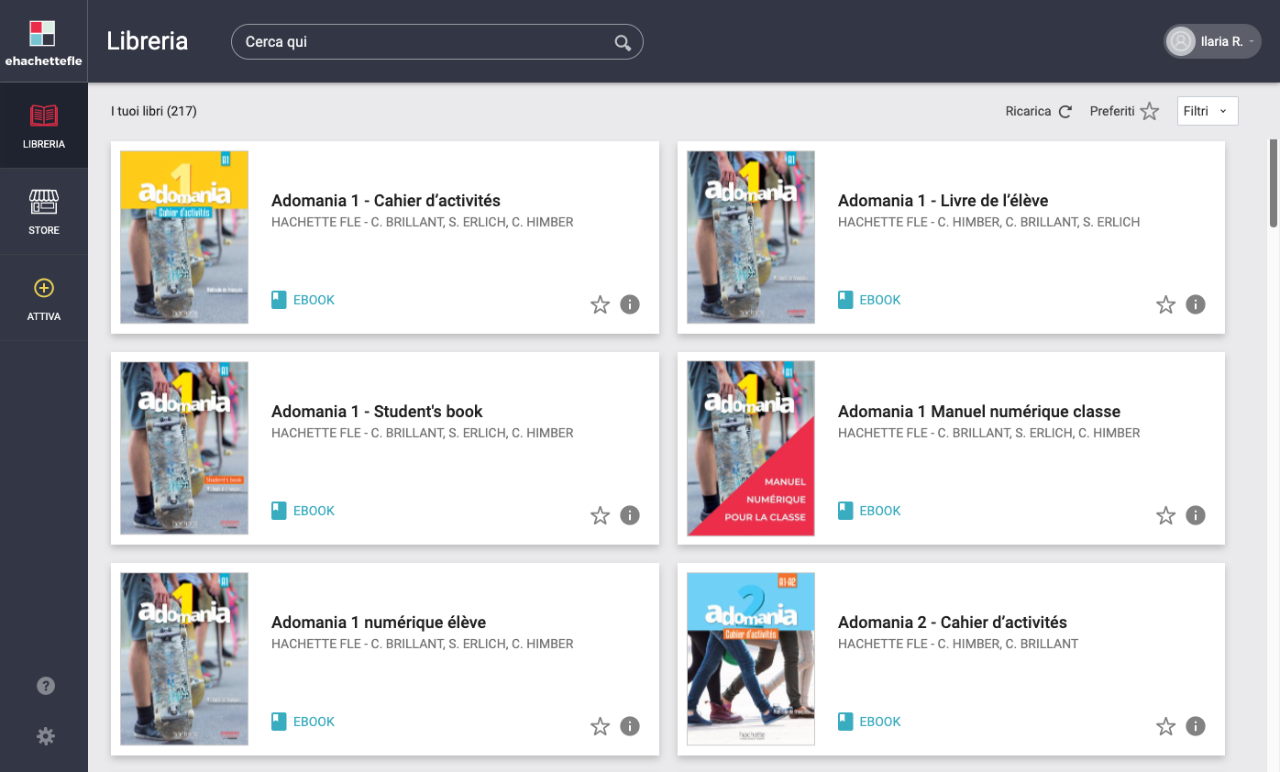
Task: Click the Libreria page heading
Action: (147, 41)
